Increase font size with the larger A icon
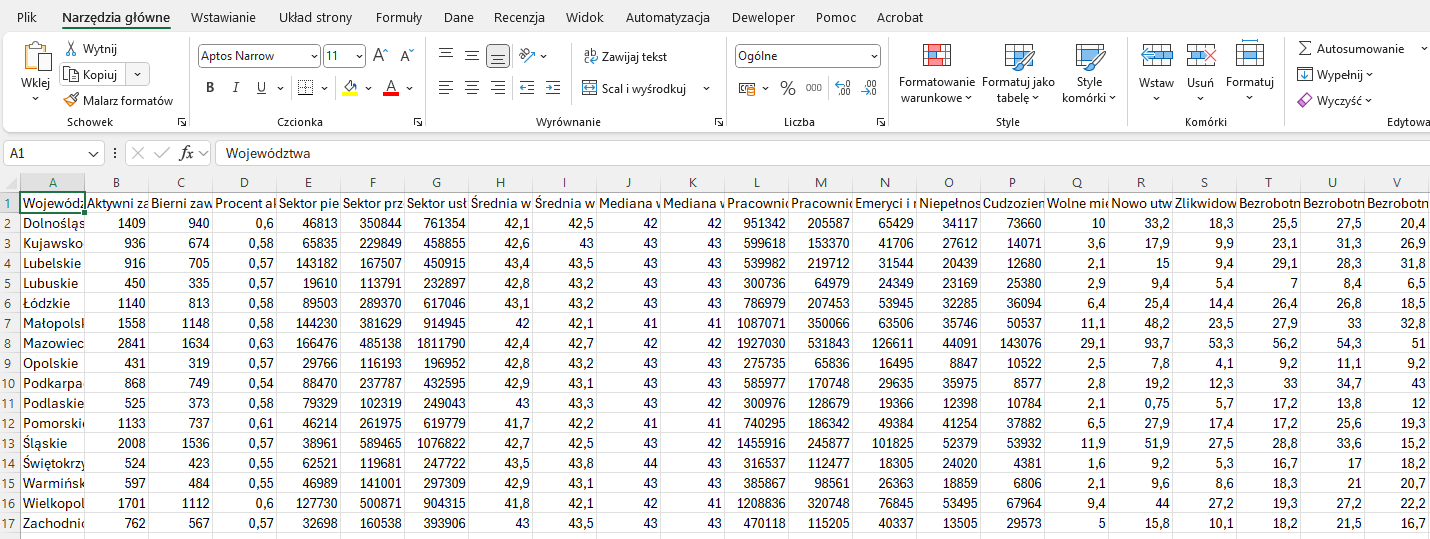 380,56
